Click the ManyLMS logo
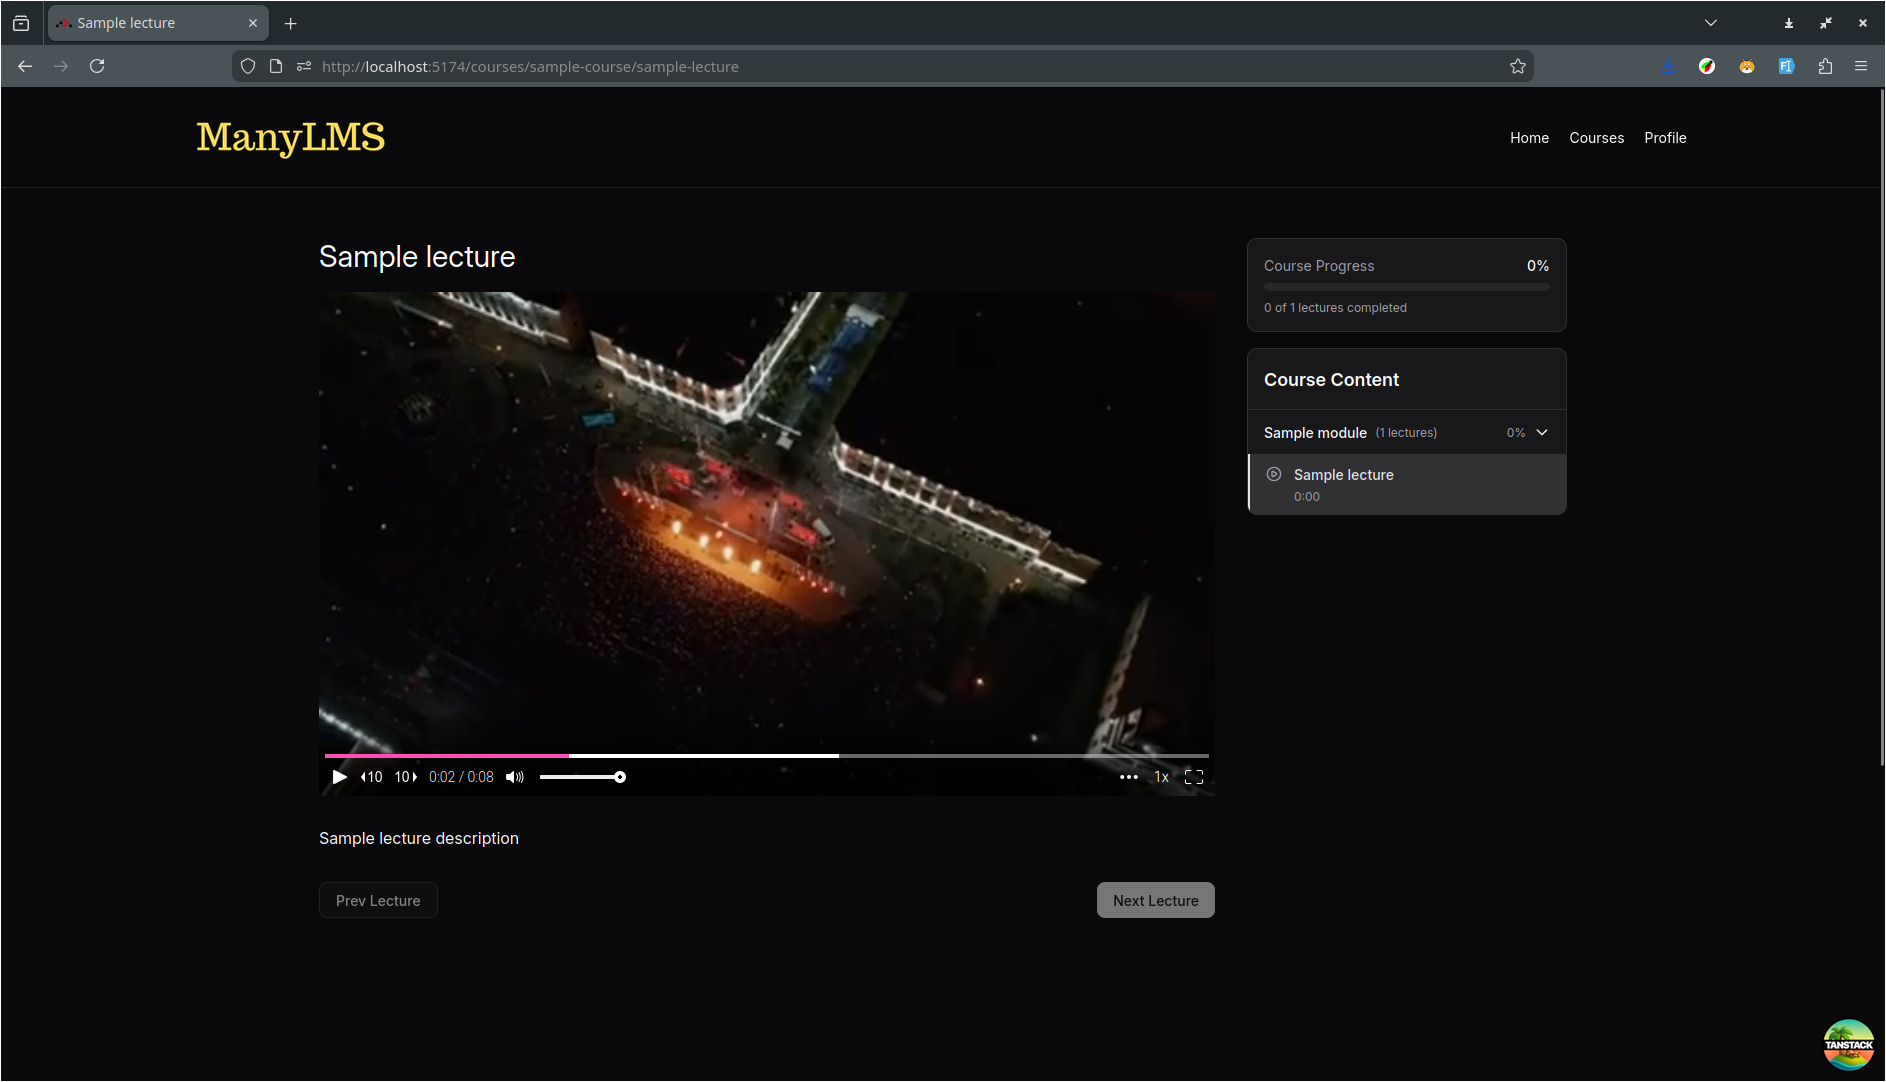The image size is (1886, 1082). click(291, 137)
